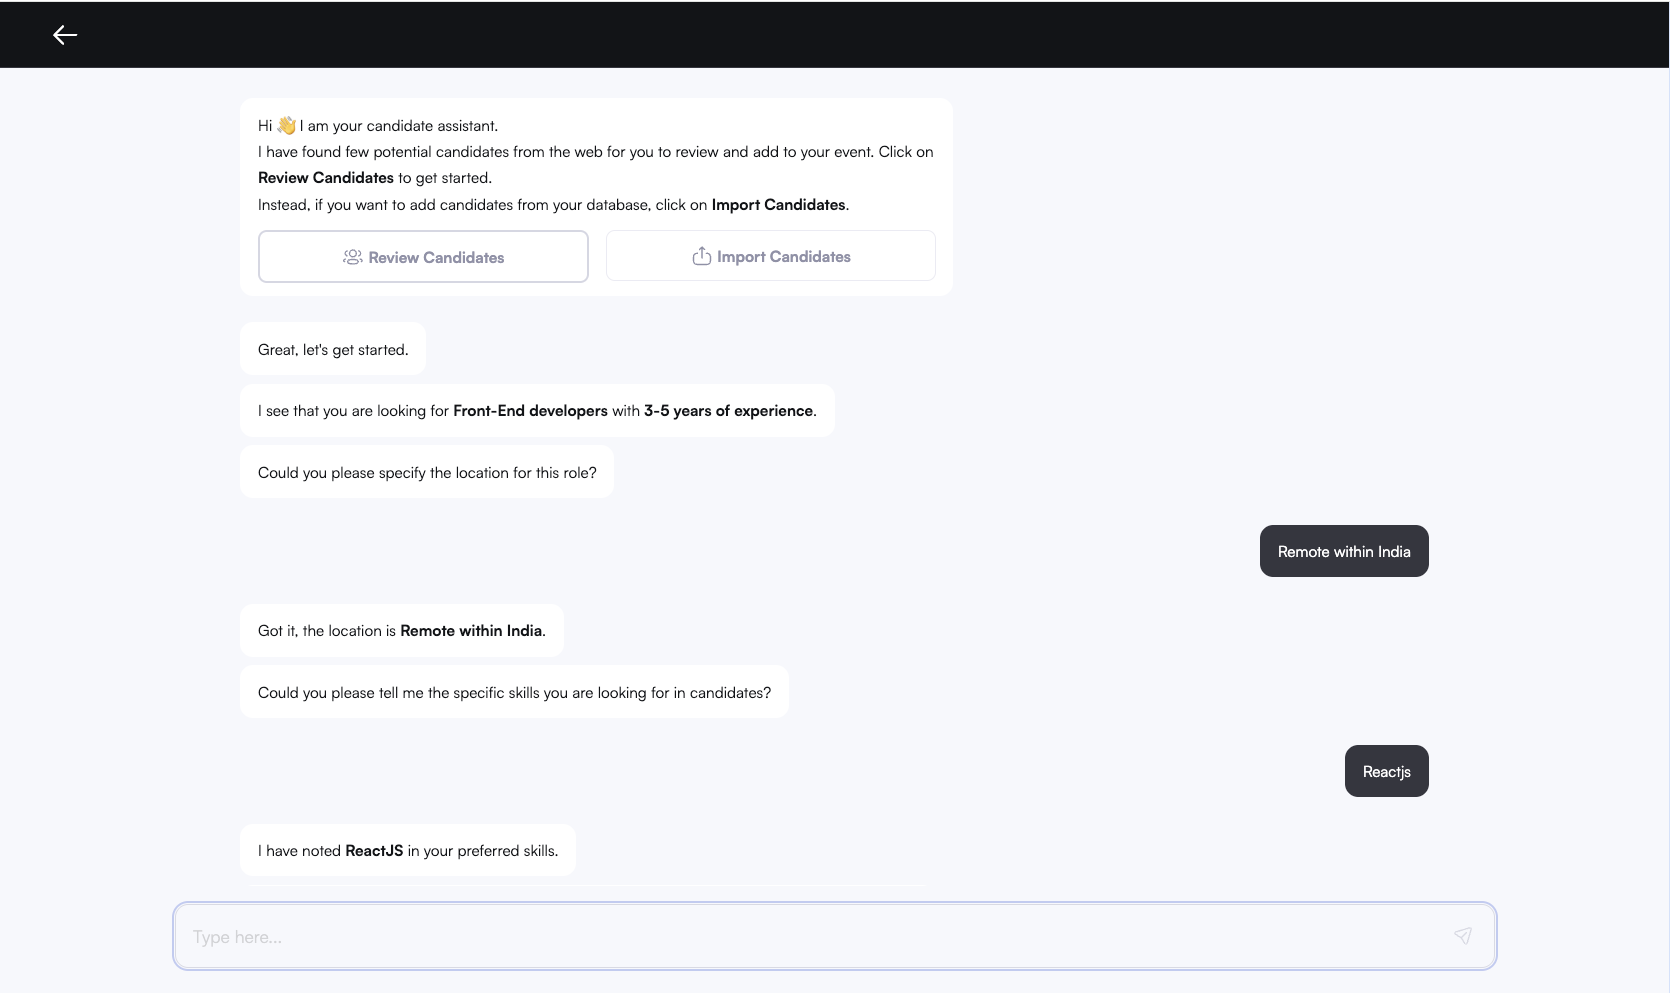1670x993 pixels.
Task: Click the bold '3-5 years of experience' text
Action: click(x=729, y=411)
